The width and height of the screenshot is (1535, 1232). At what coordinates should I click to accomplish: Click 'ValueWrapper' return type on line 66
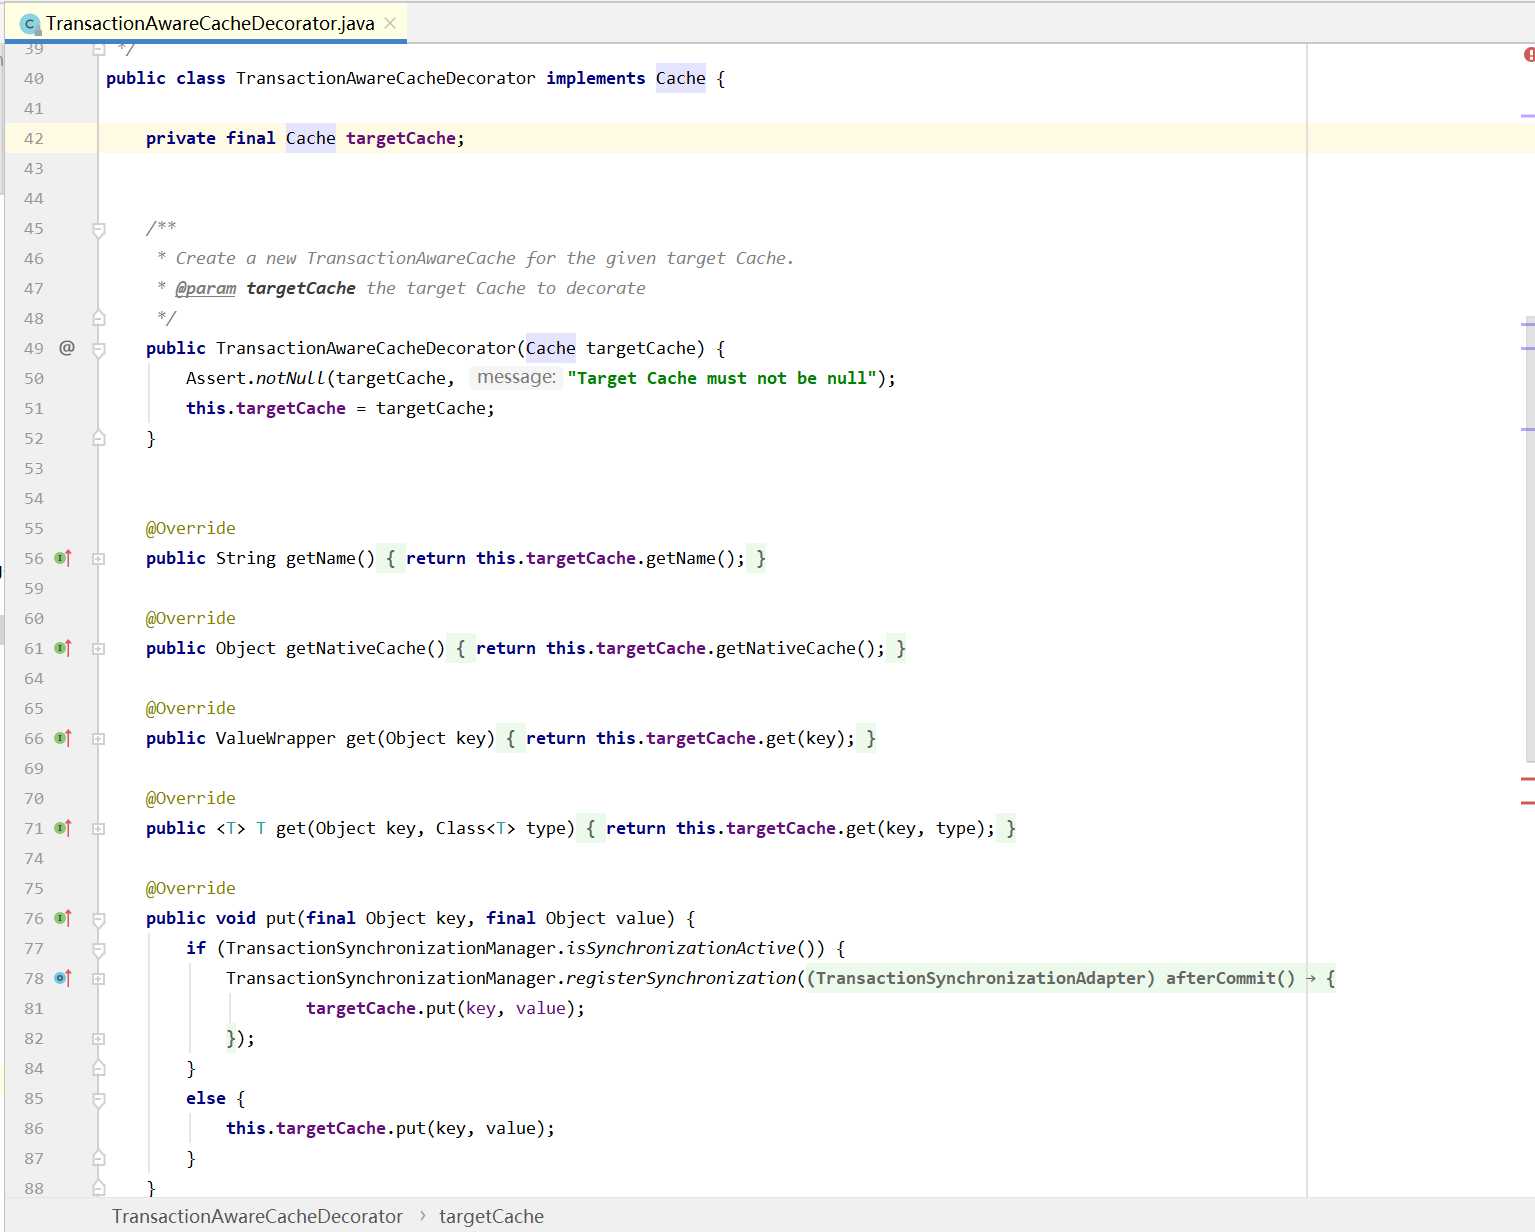pyautogui.click(x=276, y=738)
